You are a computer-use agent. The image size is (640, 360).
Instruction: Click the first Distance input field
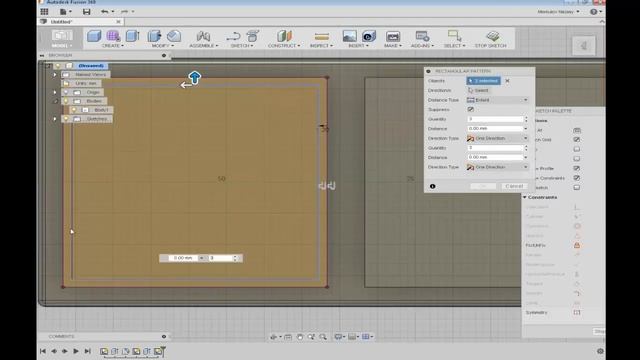(495, 129)
